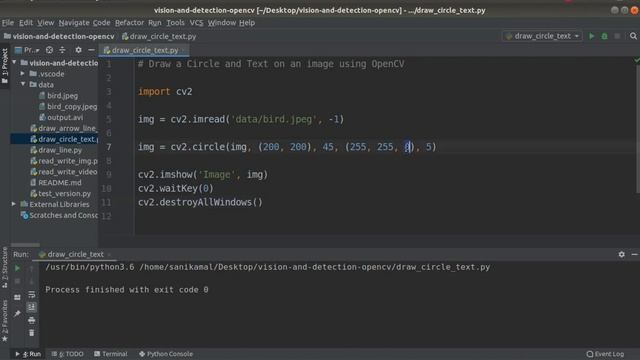The width and height of the screenshot is (640, 360).
Task: Click line 7 in the editor gutter
Action: [x=109, y=147]
